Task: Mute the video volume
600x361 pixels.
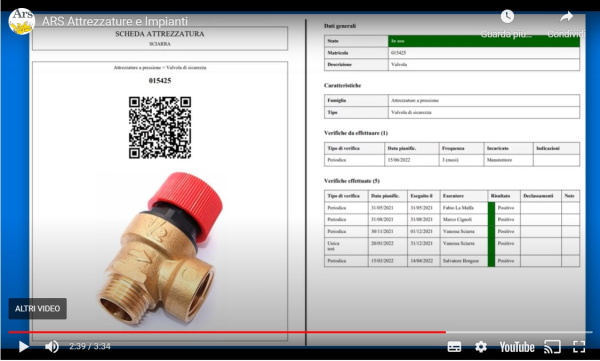Action: coord(52,346)
